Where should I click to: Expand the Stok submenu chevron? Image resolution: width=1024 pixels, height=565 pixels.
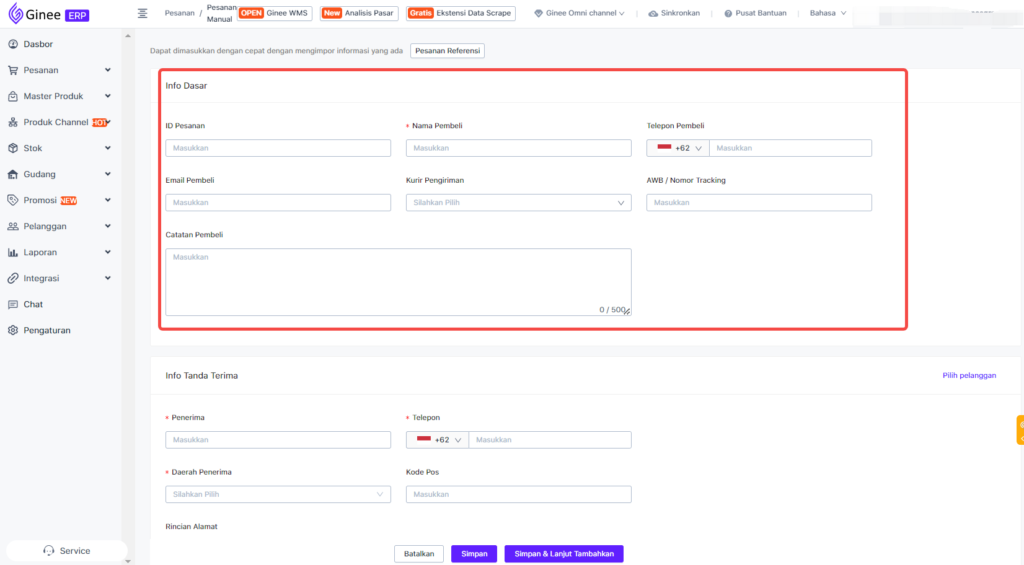point(108,148)
